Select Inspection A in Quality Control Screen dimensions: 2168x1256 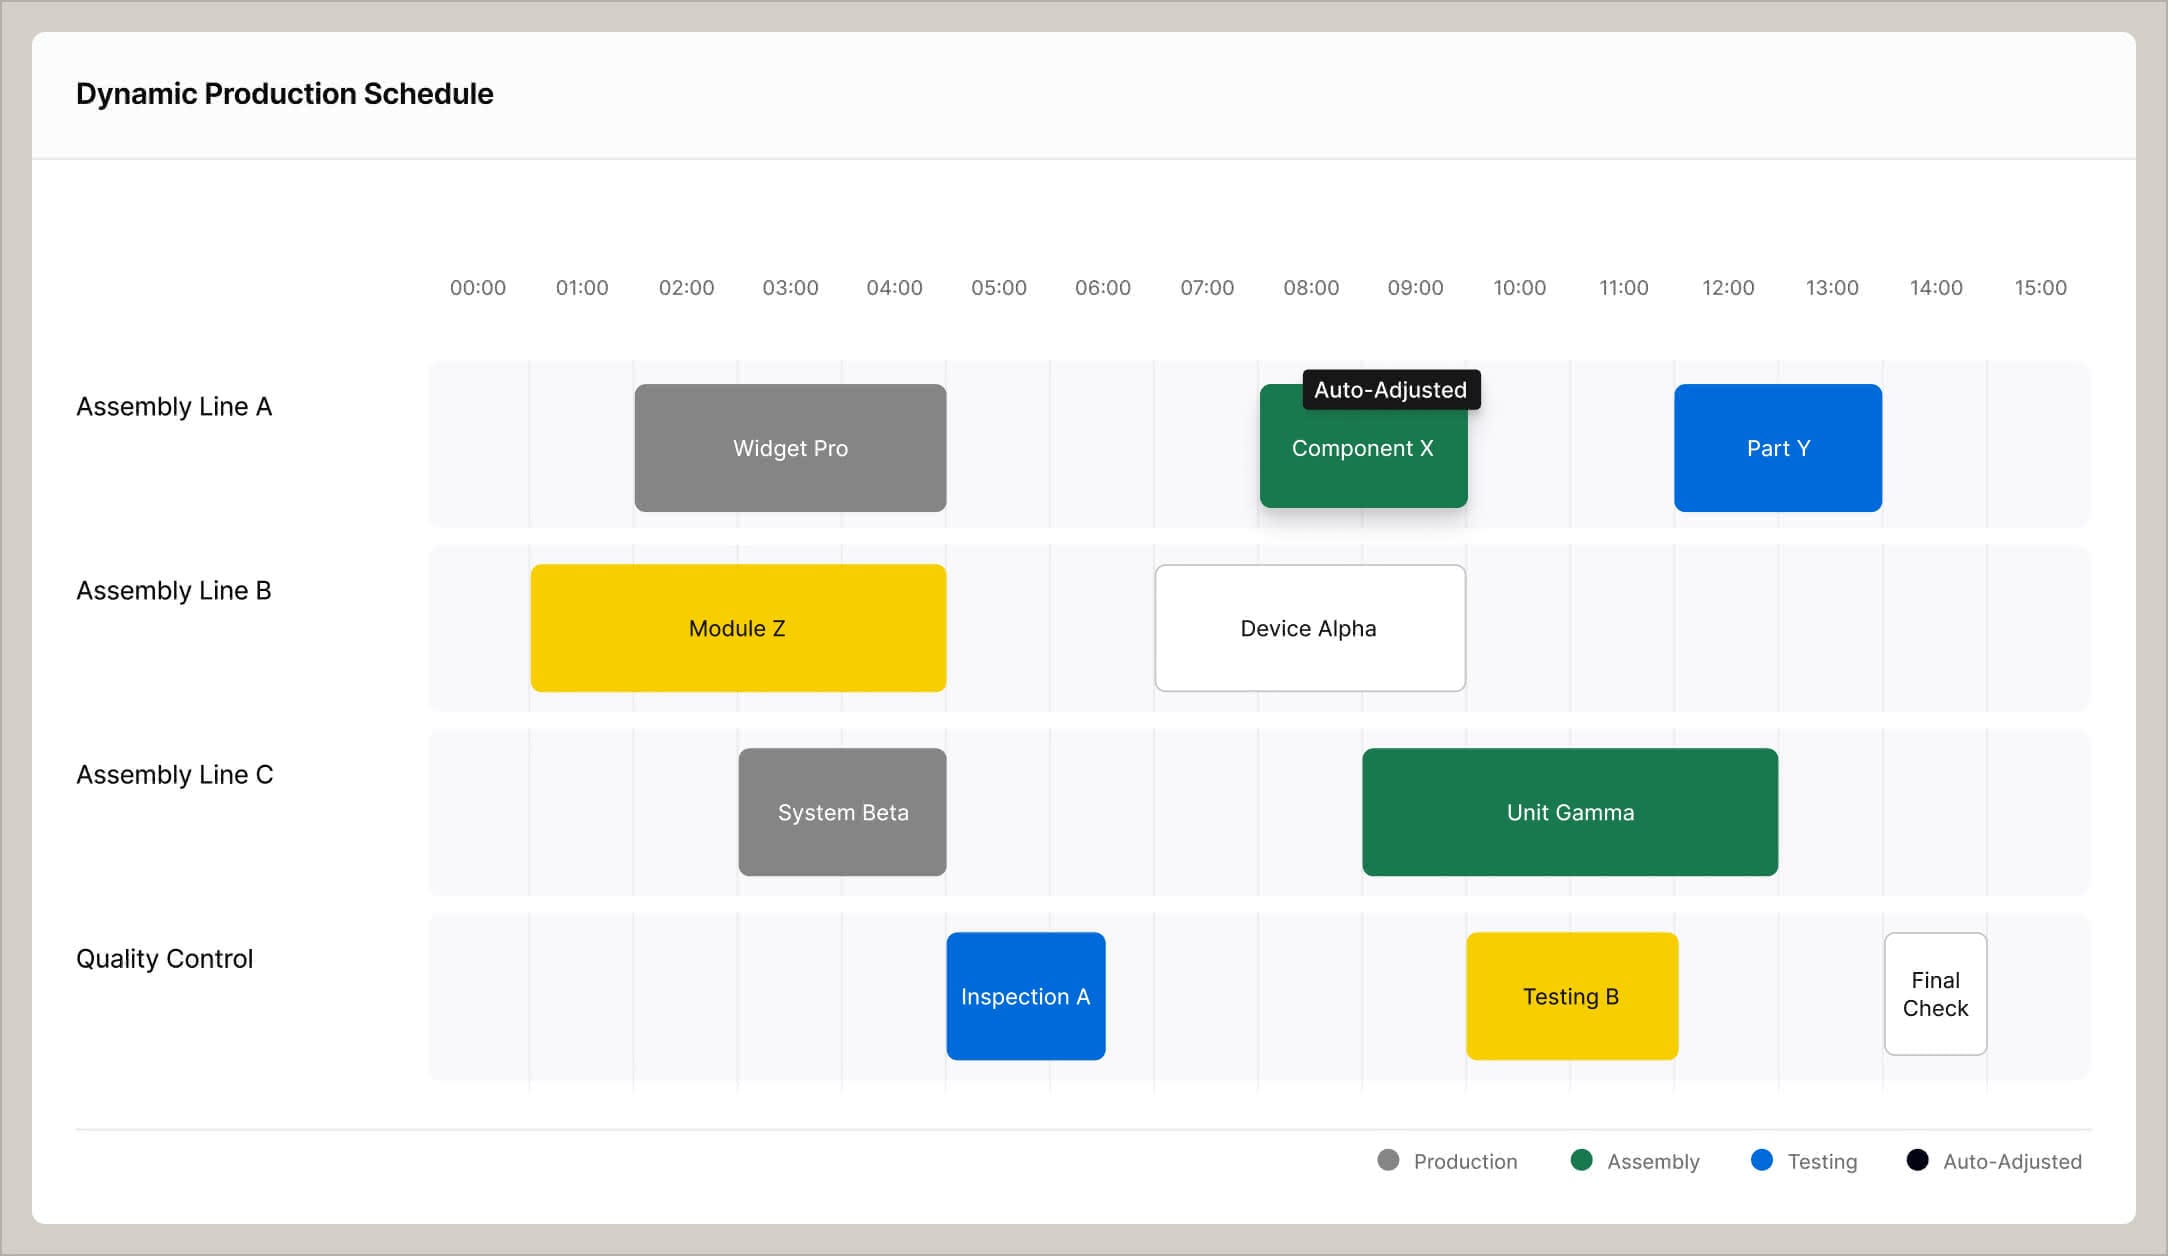pos(1025,996)
